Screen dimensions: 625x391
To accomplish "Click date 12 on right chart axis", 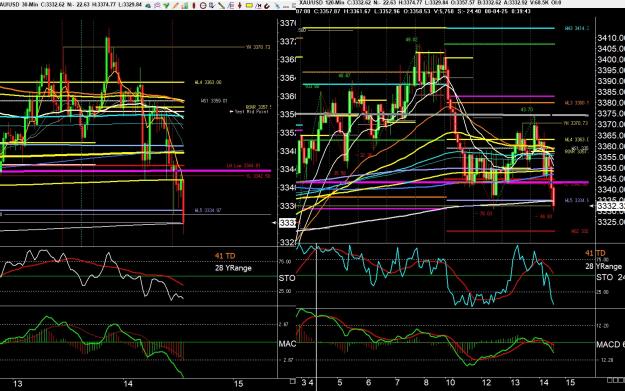I will pos(486,383).
